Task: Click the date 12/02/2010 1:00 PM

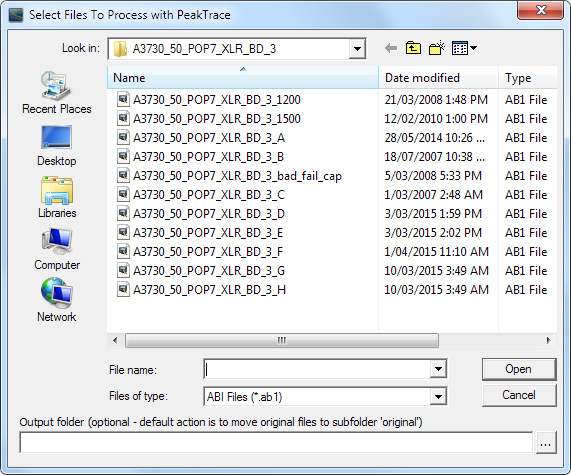Action: (x=436, y=118)
